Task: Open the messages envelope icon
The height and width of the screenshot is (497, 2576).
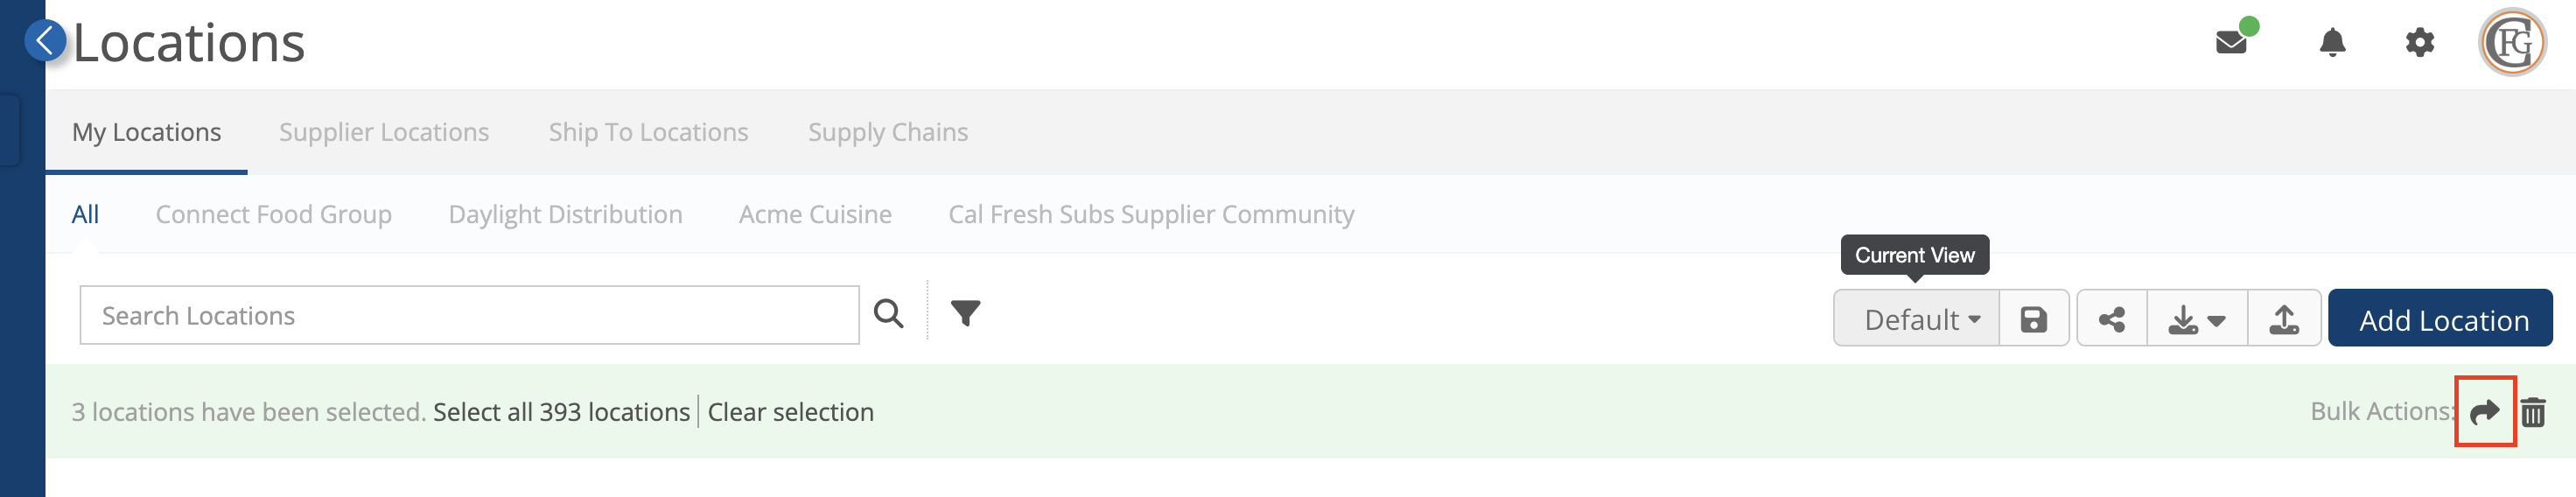Action: (x=2231, y=42)
